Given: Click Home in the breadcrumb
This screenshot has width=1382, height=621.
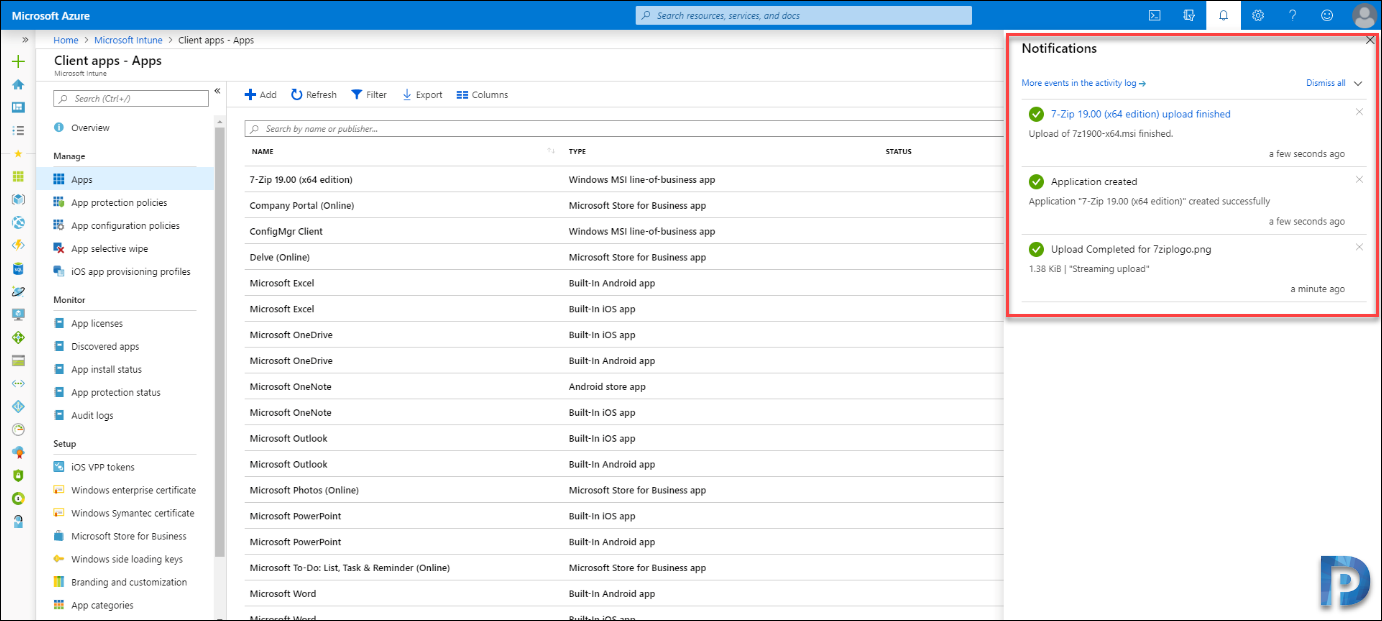Looking at the screenshot, I should [66, 40].
